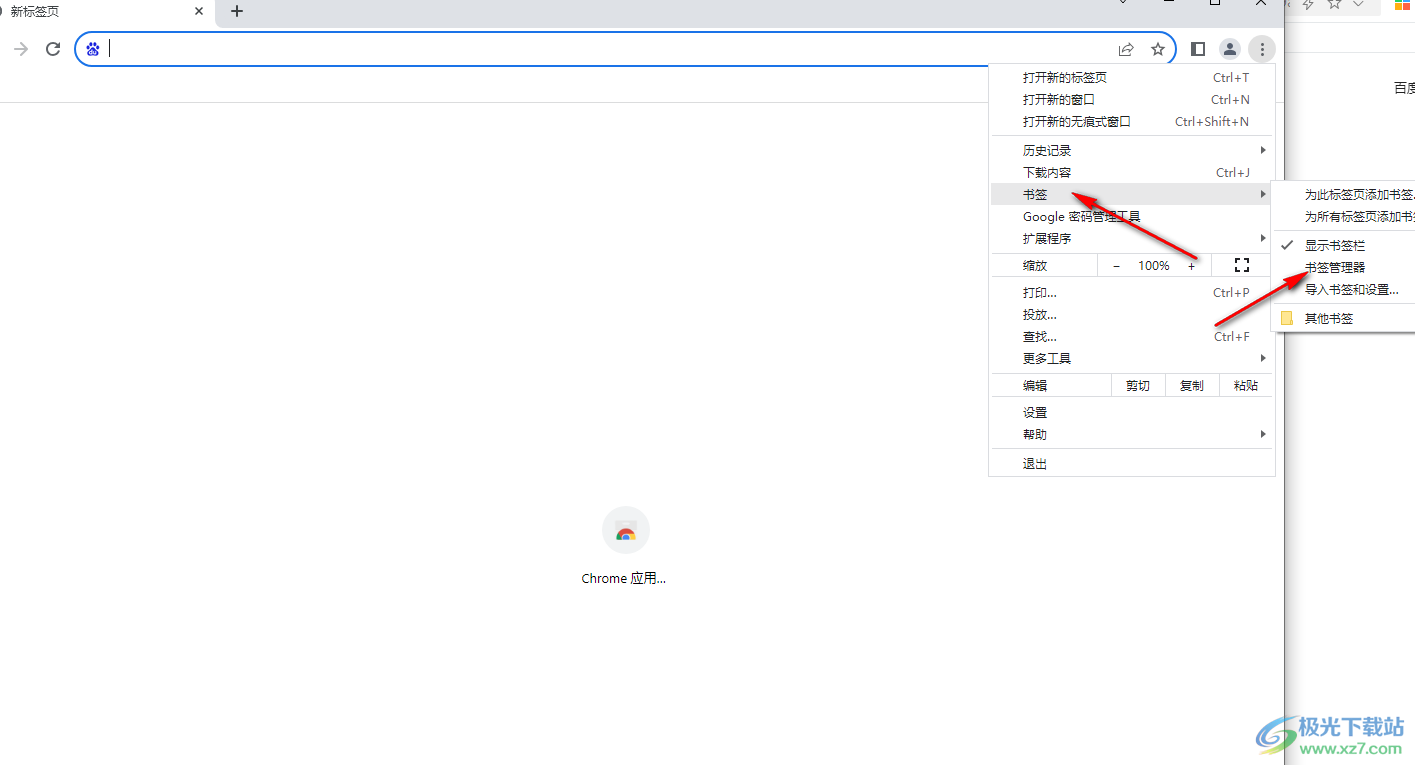This screenshot has height=765, width=1415.
Task: Select 打开新的标签页 menu item
Action: [x=1132, y=77]
